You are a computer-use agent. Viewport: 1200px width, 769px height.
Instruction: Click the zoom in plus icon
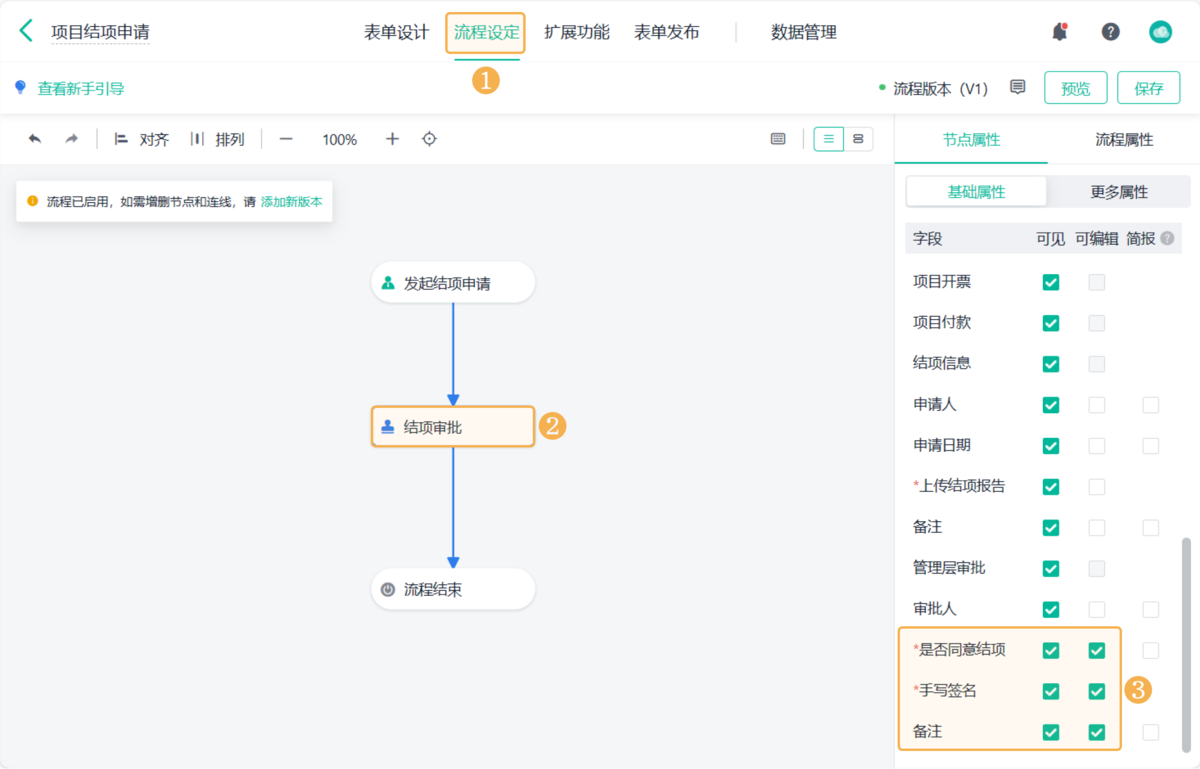(392, 139)
